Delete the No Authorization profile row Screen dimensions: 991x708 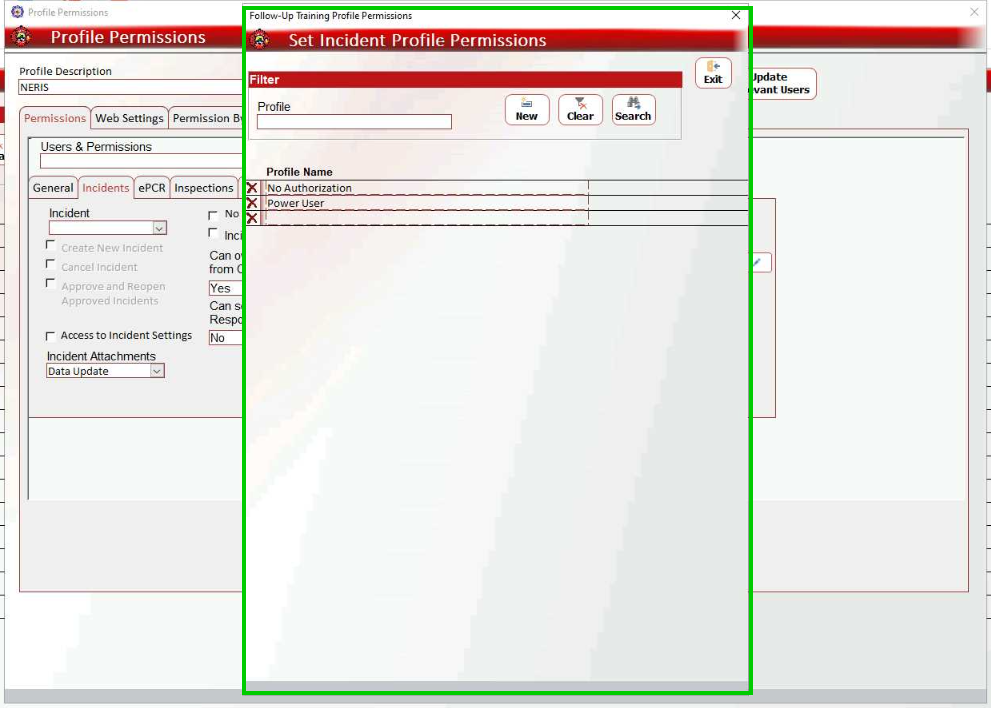coord(252,188)
